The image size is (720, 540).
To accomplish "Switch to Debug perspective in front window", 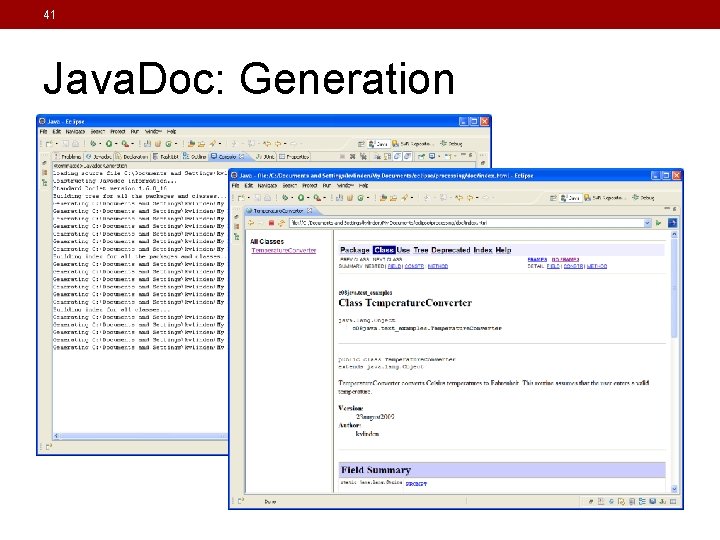I will click(x=643, y=198).
